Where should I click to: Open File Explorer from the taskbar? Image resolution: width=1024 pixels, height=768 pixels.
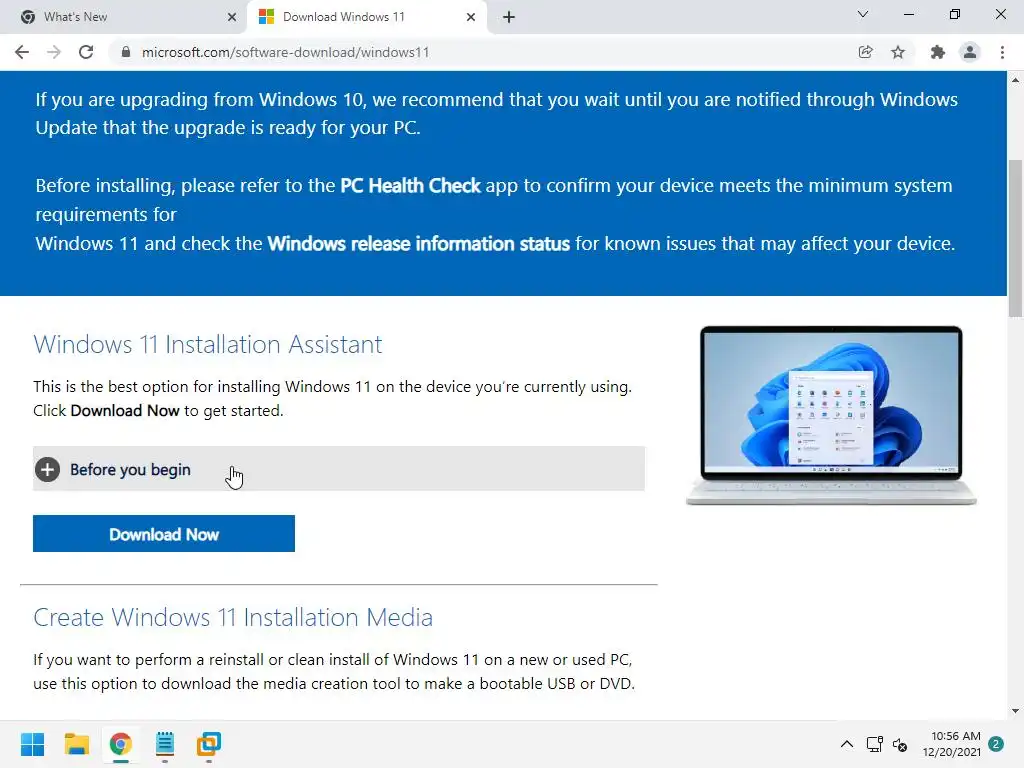tap(76, 744)
